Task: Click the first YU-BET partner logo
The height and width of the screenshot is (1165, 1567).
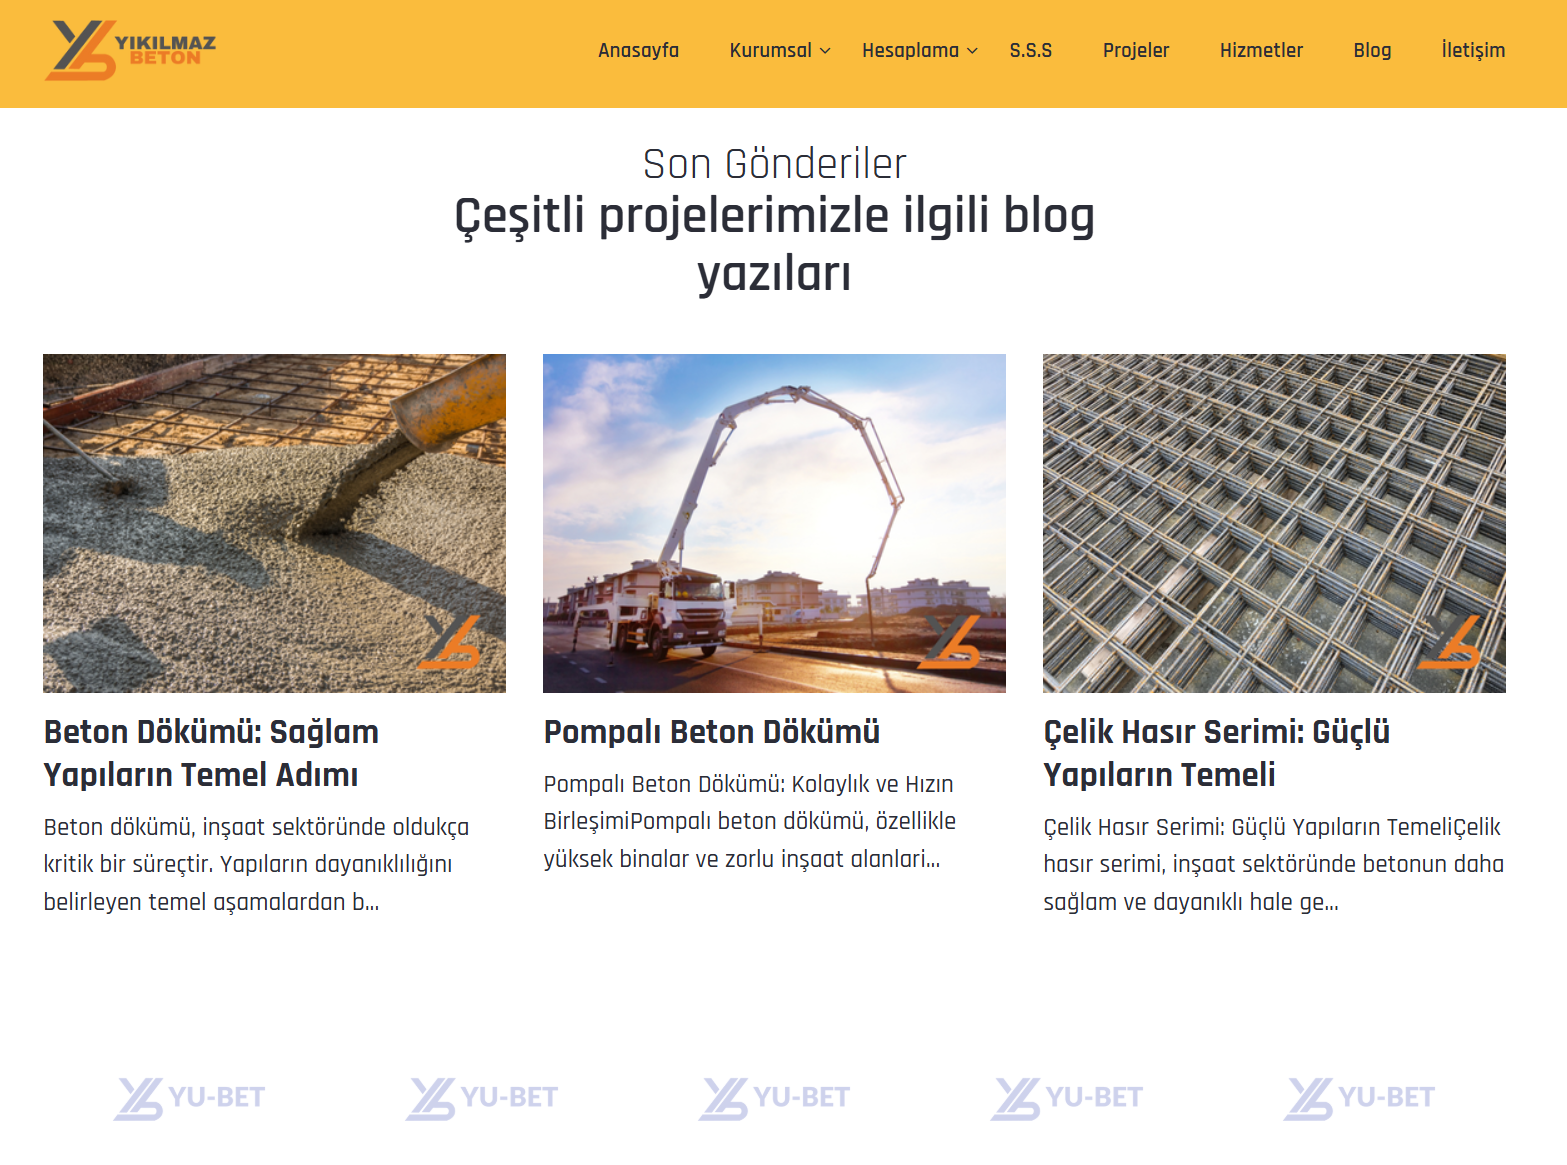Action: click(x=190, y=1098)
